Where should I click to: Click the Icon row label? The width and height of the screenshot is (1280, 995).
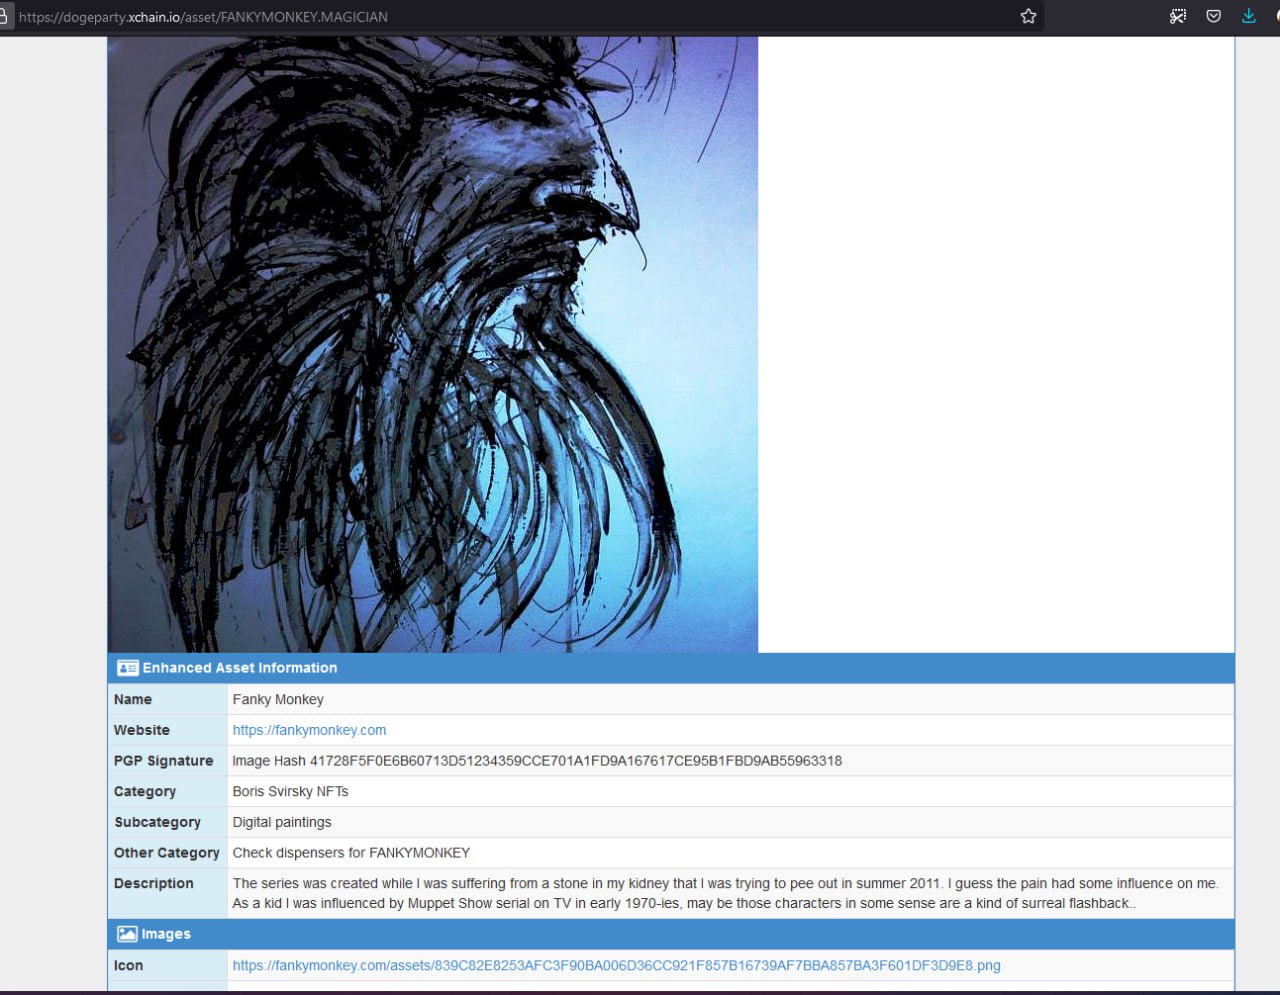click(128, 965)
